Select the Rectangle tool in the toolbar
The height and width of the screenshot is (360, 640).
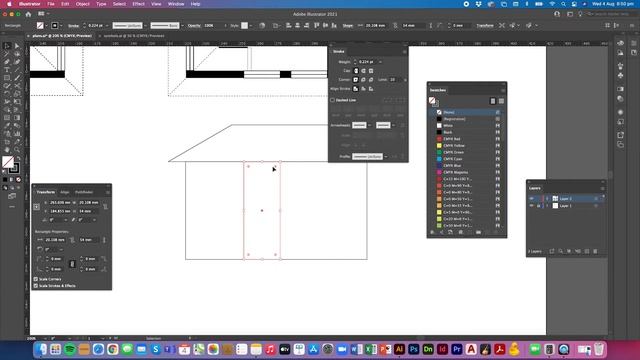click(x=7, y=78)
